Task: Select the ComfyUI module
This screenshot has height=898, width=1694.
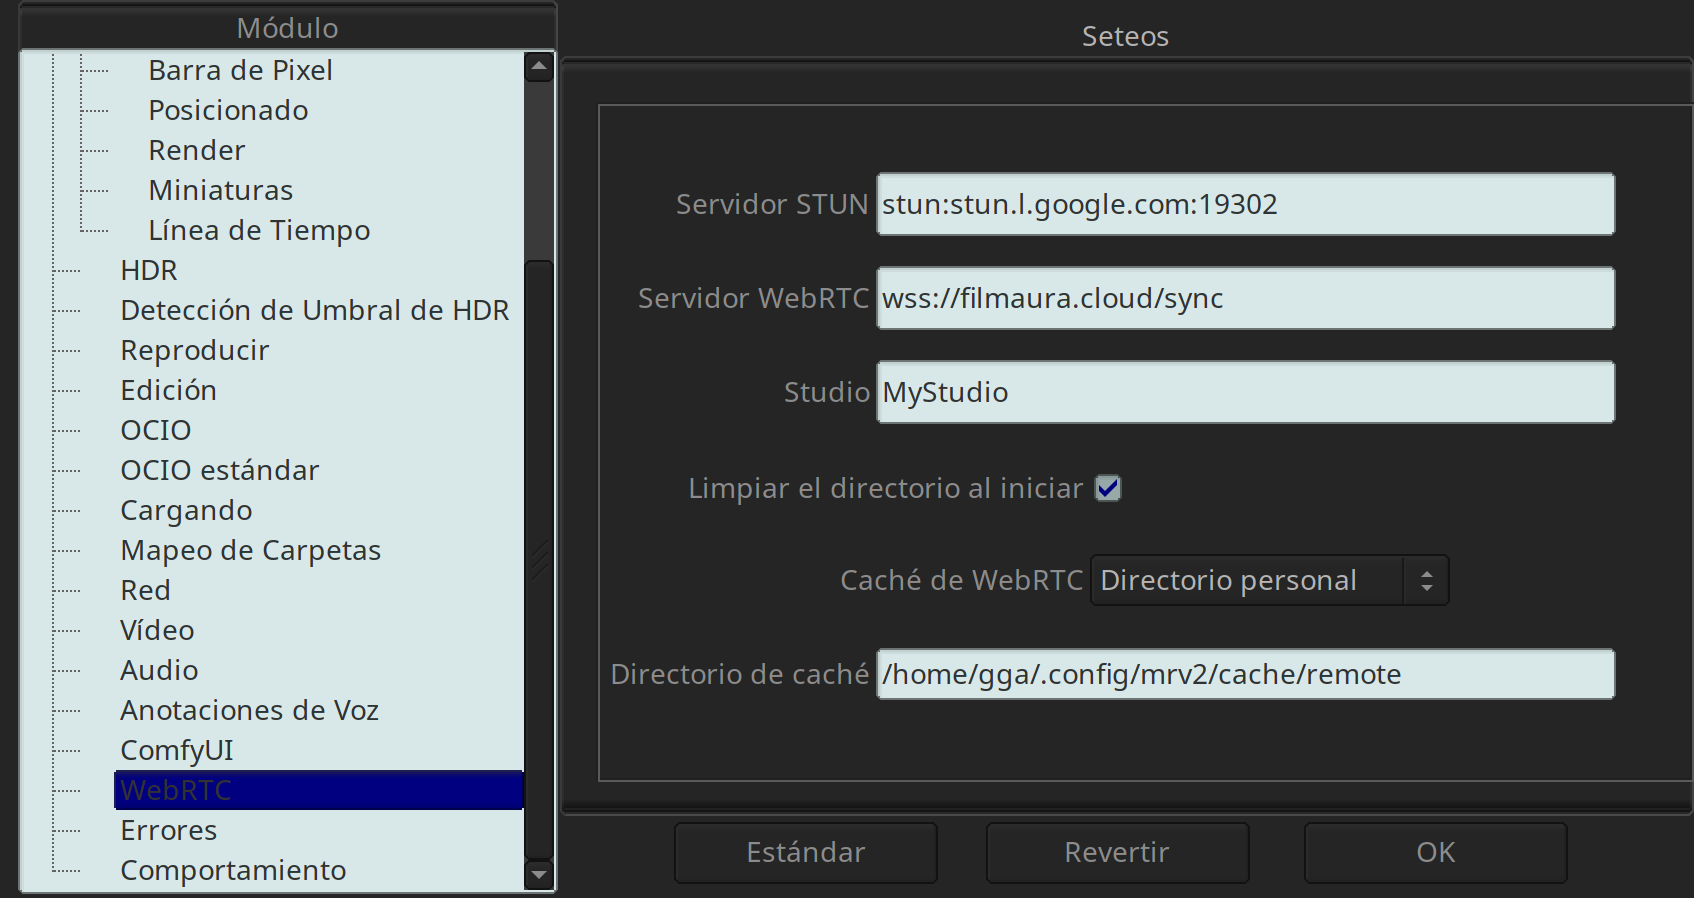Action: tap(176, 750)
